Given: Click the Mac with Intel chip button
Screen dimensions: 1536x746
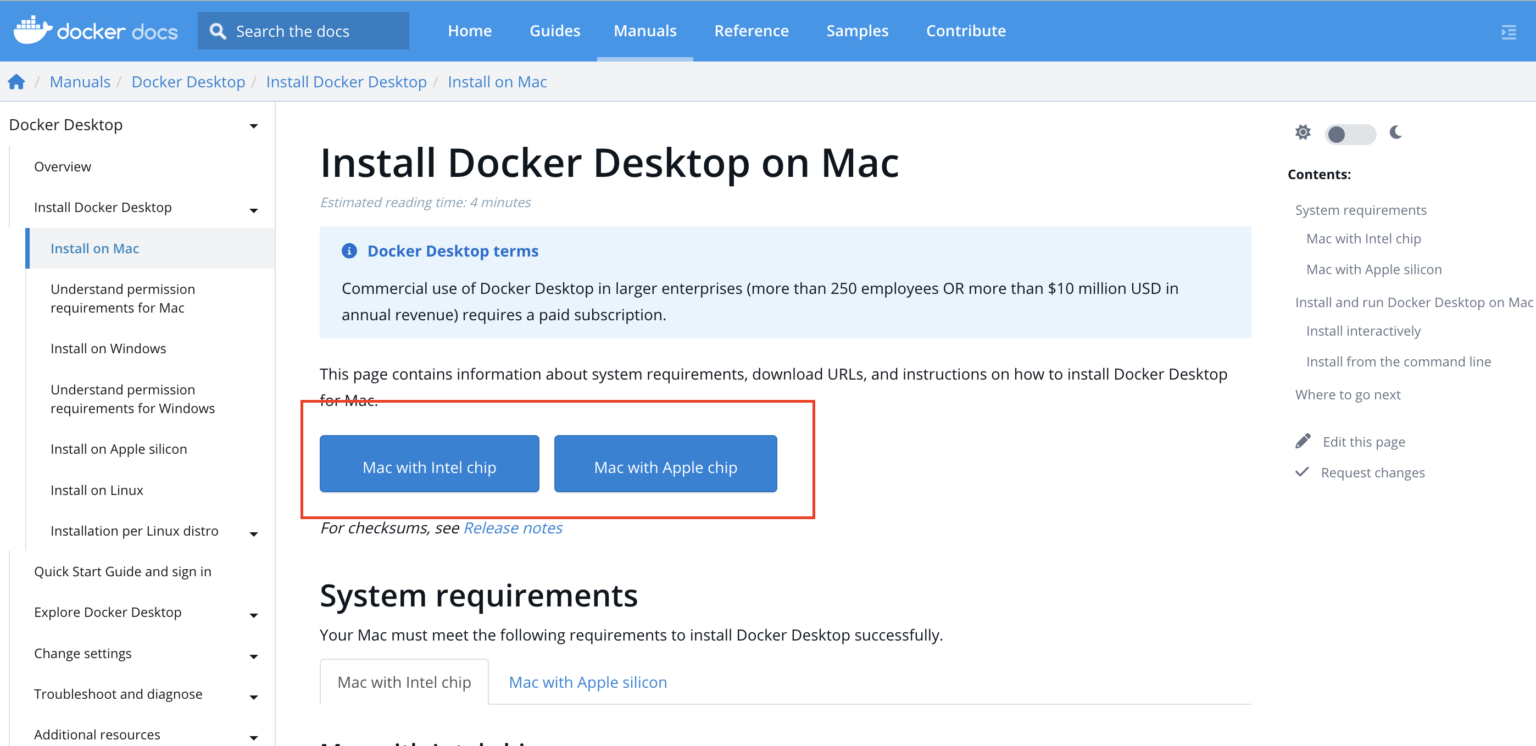Looking at the screenshot, I should tap(429, 467).
